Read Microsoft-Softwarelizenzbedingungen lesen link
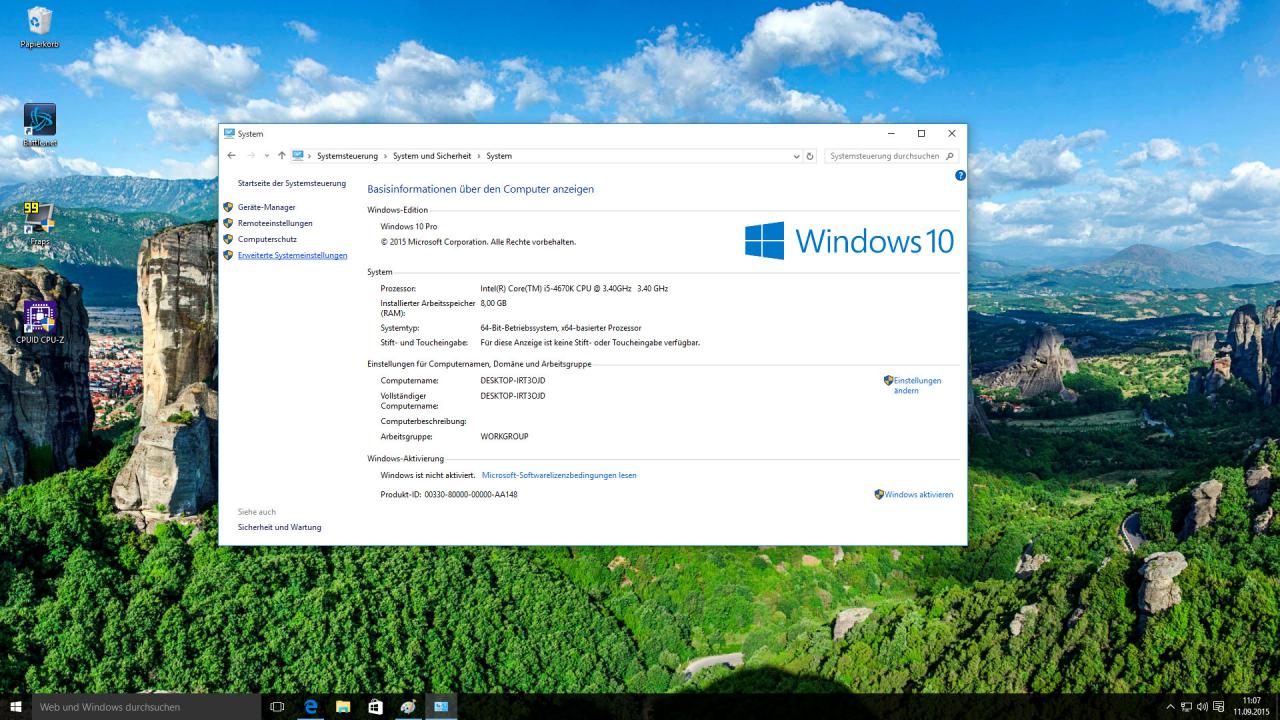1280x720 pixels. (x=559, y=475)
